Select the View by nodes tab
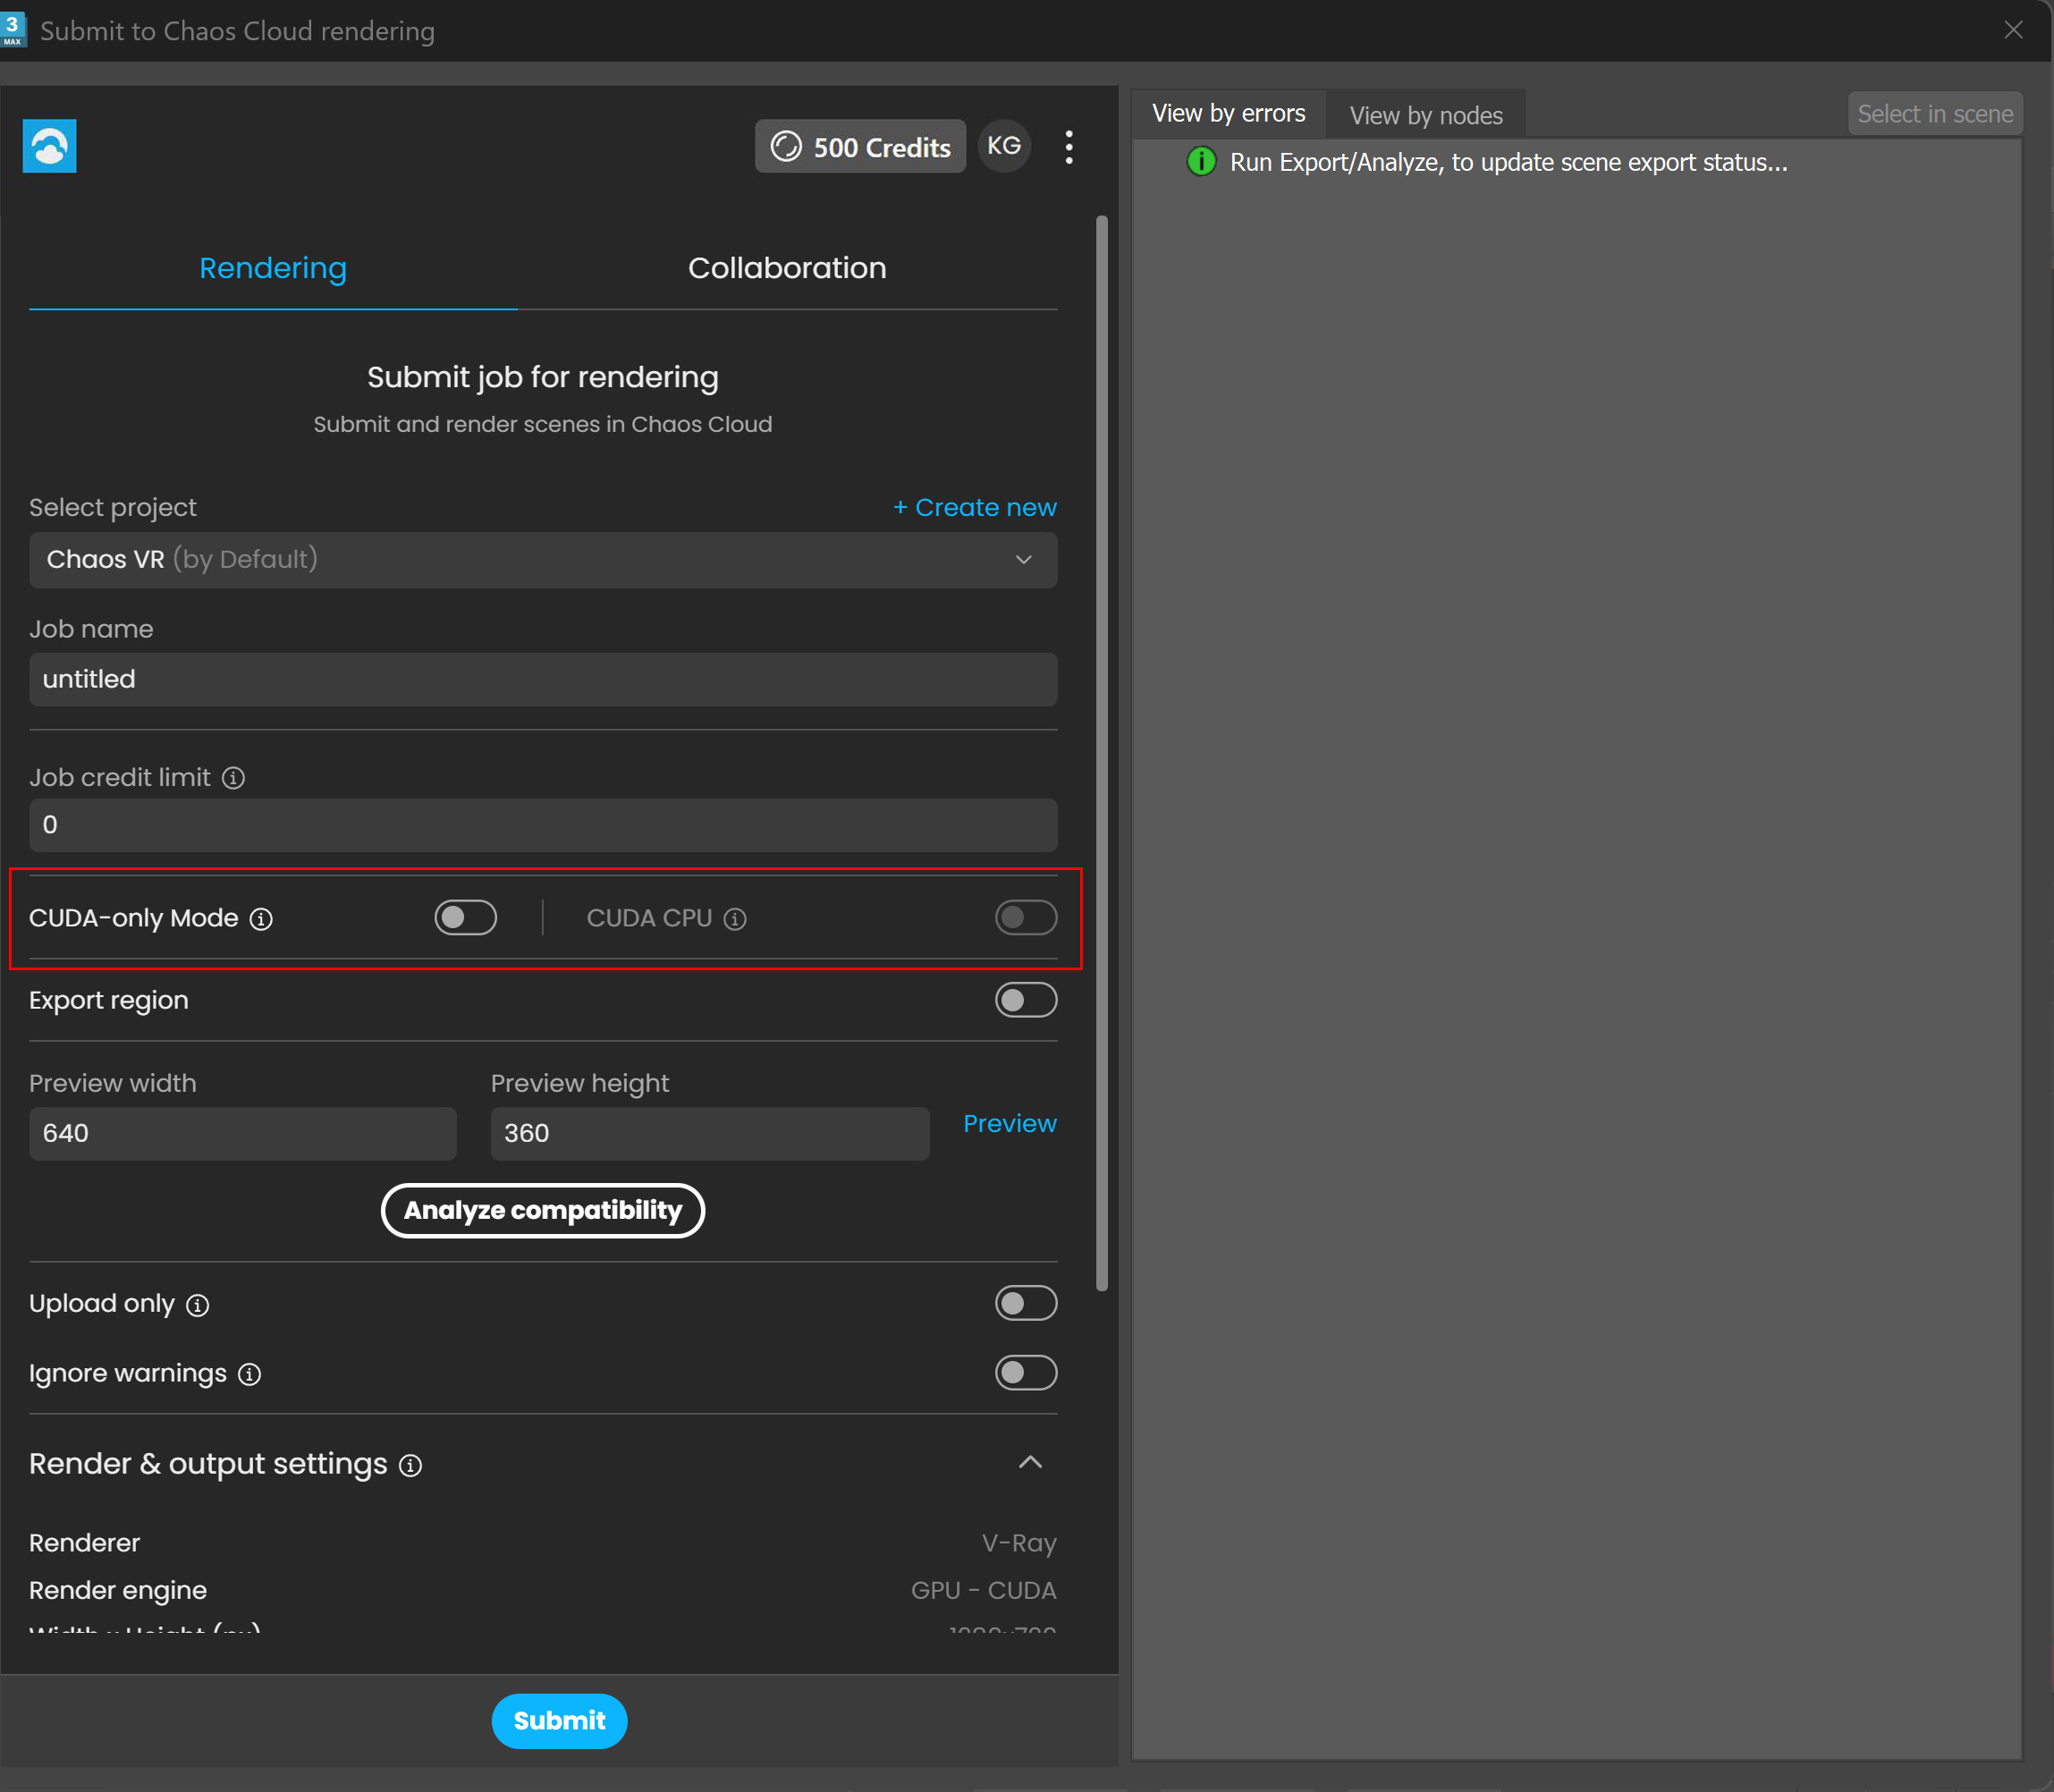2054x1792 pixels. [1426, 116]
